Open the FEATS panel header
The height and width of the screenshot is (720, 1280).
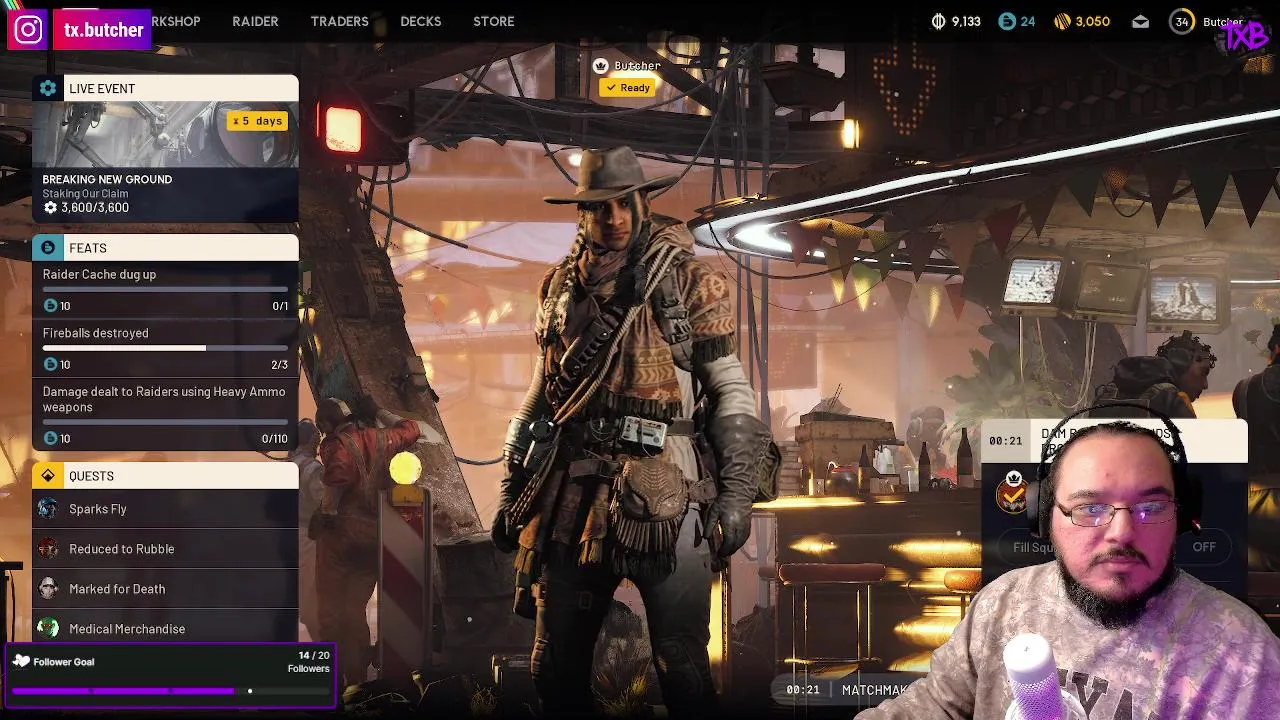tap(165, 248)
